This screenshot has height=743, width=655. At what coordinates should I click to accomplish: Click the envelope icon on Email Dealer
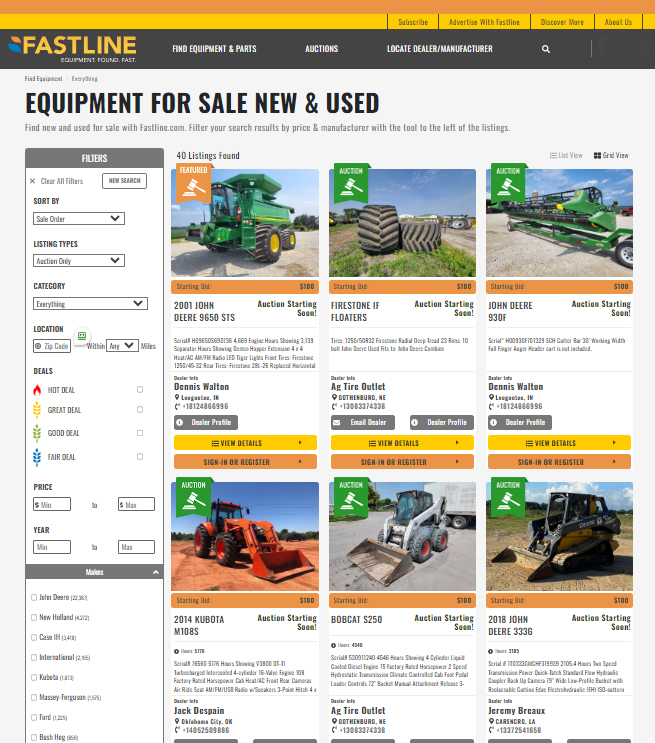pos(337,422)
